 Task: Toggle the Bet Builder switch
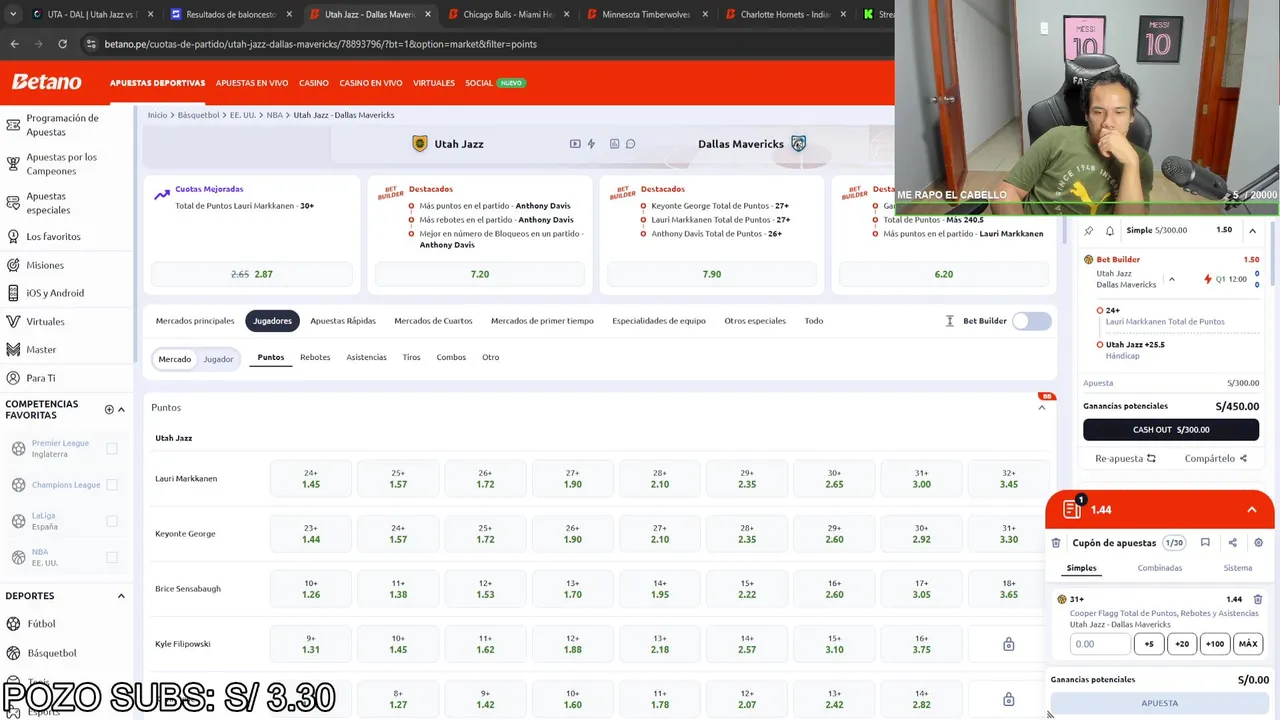pos(1032,321)
